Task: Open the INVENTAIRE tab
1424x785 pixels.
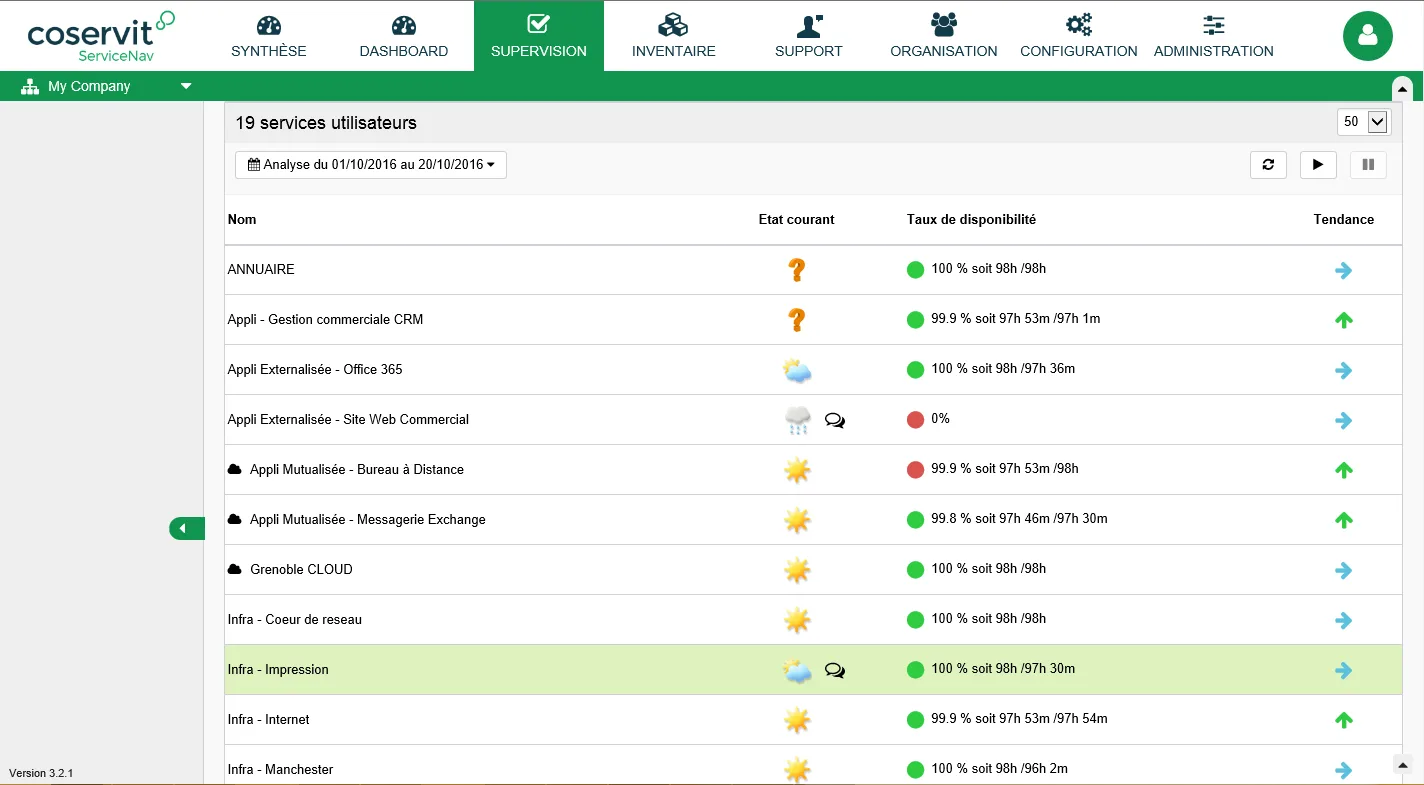Action: [x=673, y=36]
